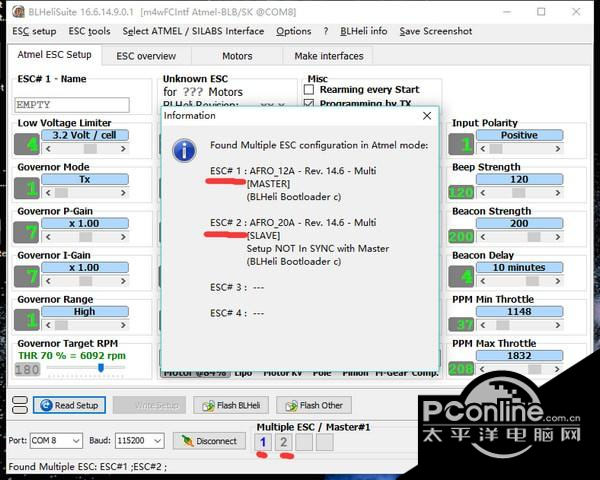Screen dimensions: 600x480
Task: Select ESC number 1 button
Action: 263,442
